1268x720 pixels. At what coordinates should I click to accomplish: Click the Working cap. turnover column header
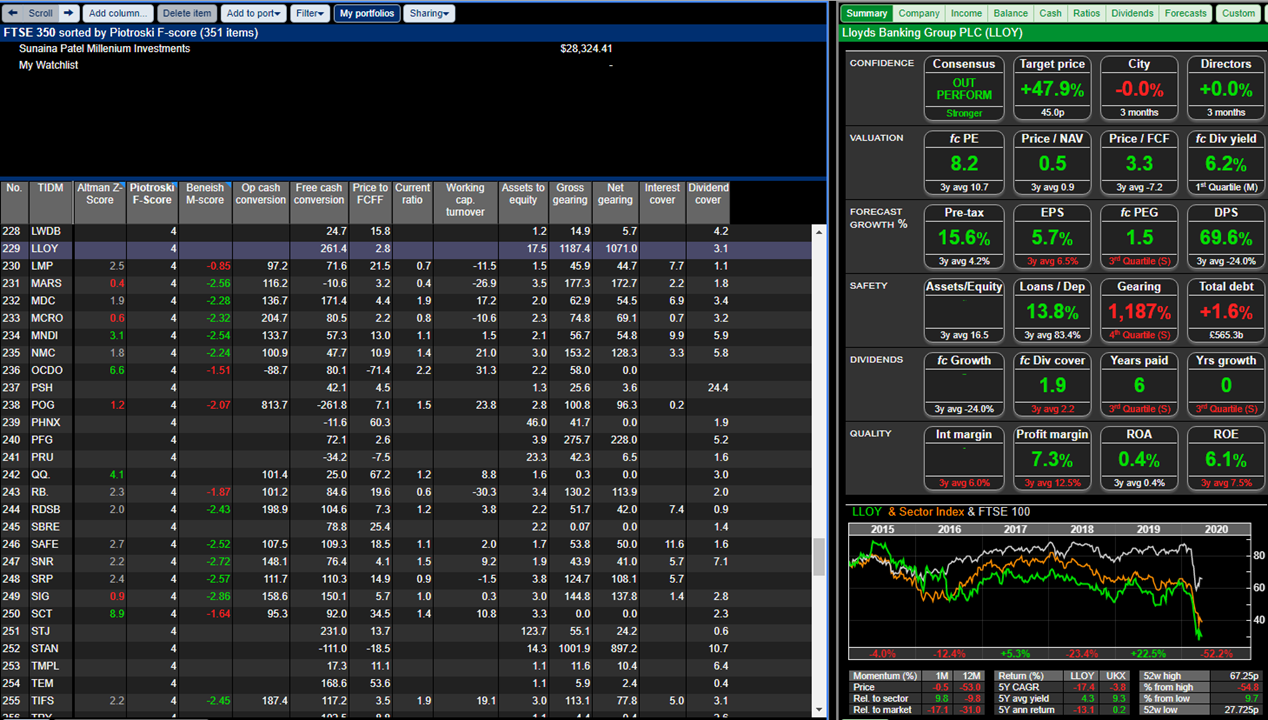coord(465,201)
